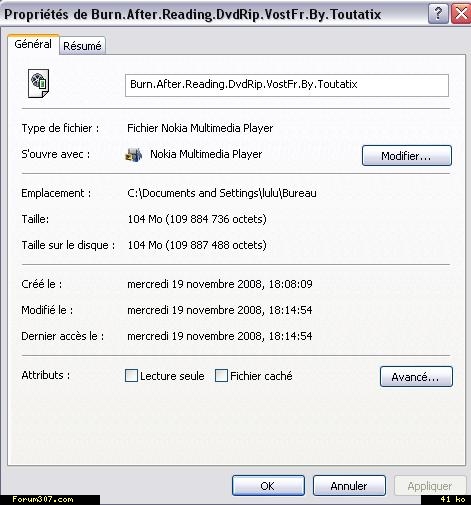471x505 pixels.
Task: Click the Emplacement path text
Action: pyautogui.click(x=222, y=193)
